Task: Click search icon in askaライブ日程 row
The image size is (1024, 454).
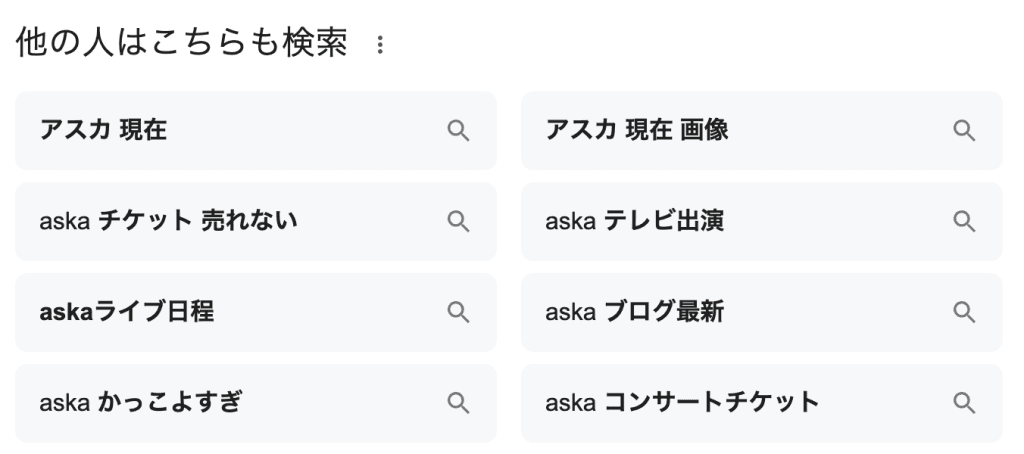Action: pyautogui.click(x=458, y=313)
